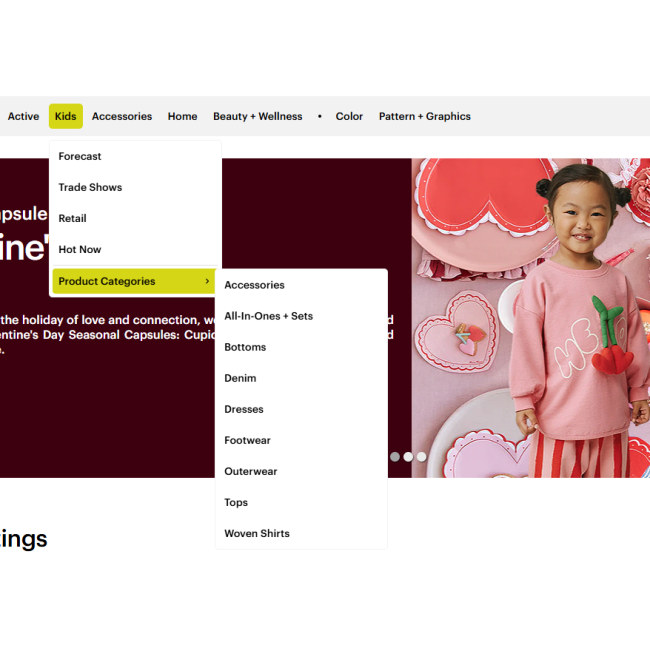Image resolution: width=650 pixels, height=650 pixels.
Task: Choose Forecast from the Kids menu
Action: pos(80,156)
